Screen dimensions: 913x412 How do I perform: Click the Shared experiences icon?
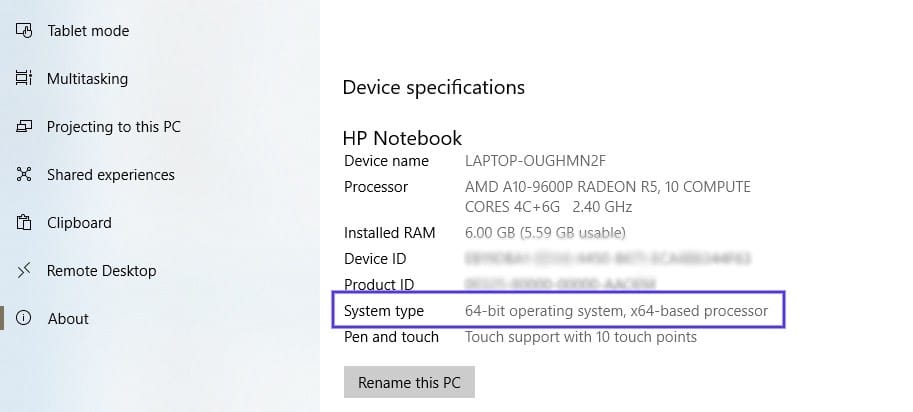pyautogui.click(x=25, y=175)
